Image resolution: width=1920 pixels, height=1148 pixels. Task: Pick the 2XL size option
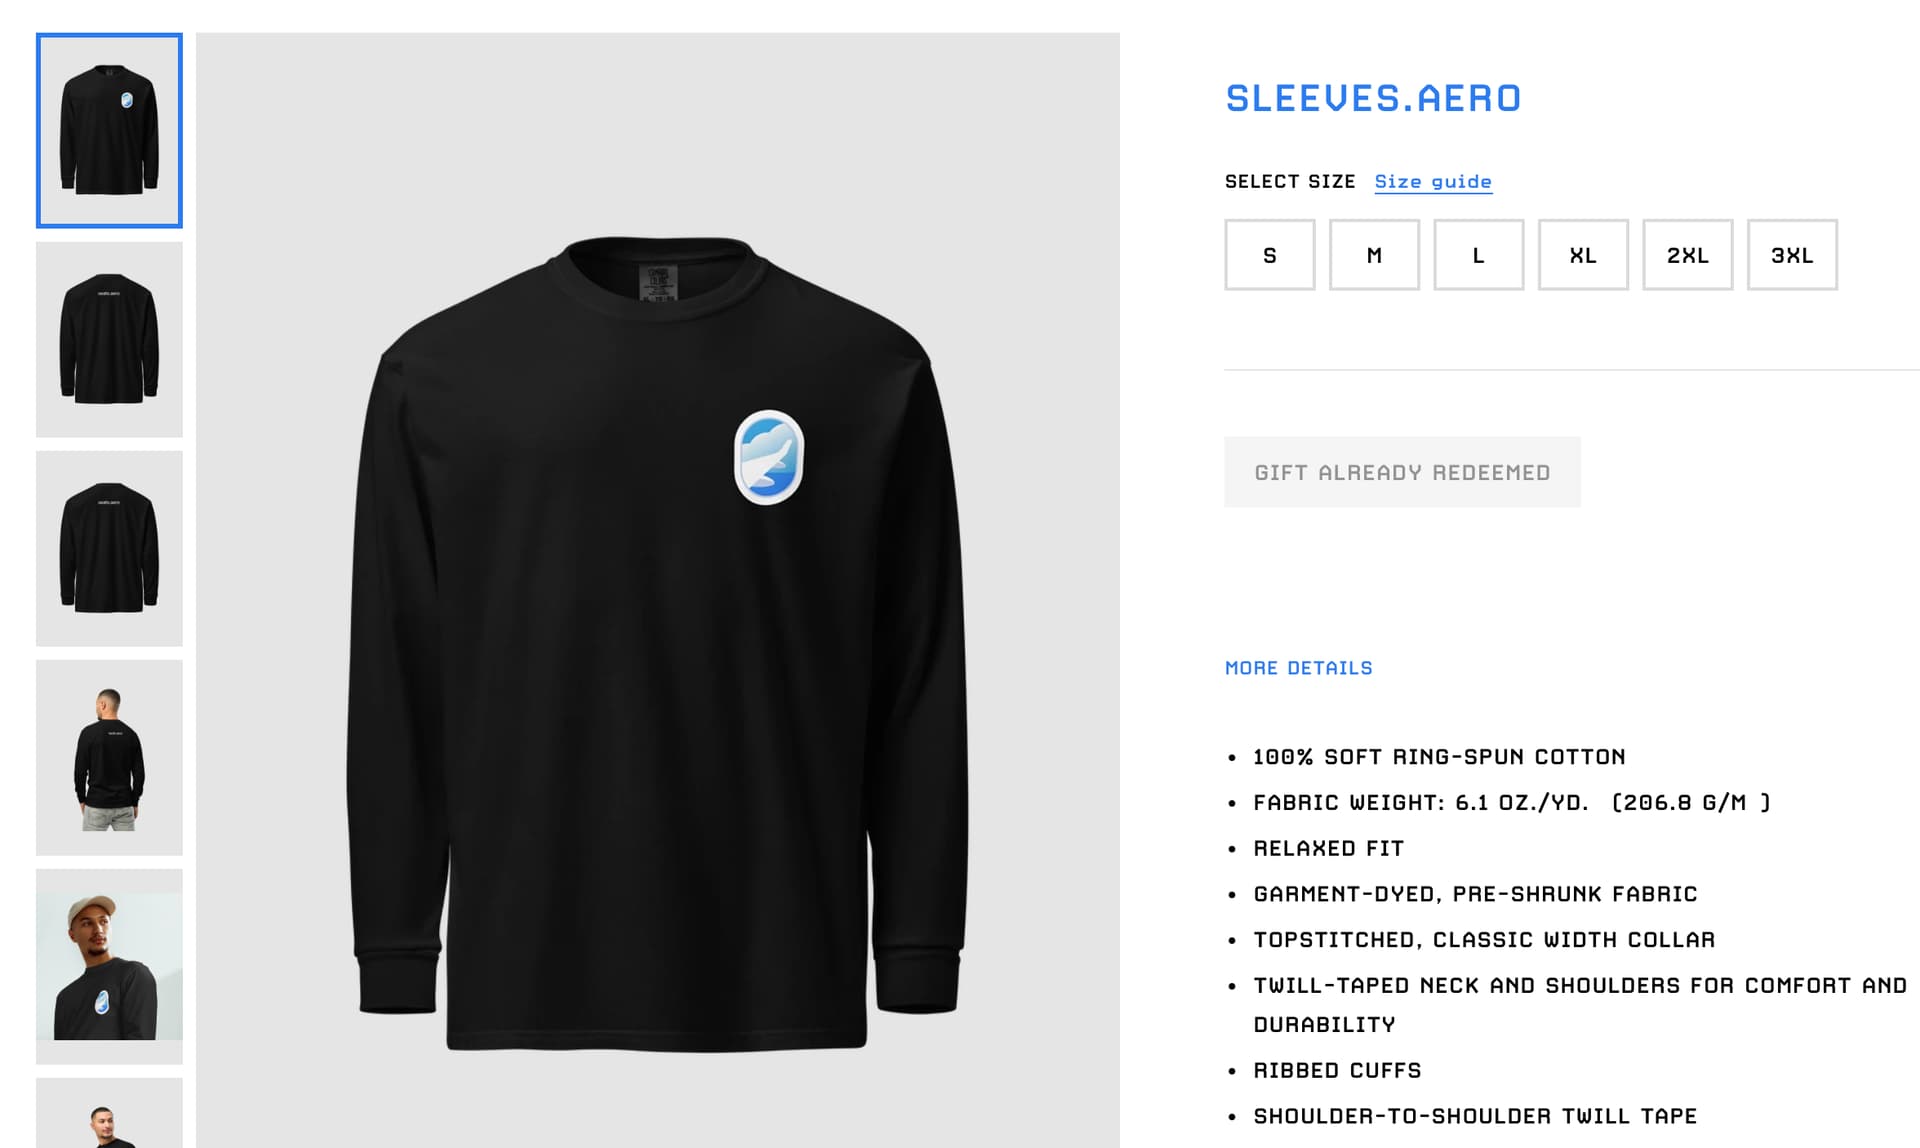[x=1688, y=255]
